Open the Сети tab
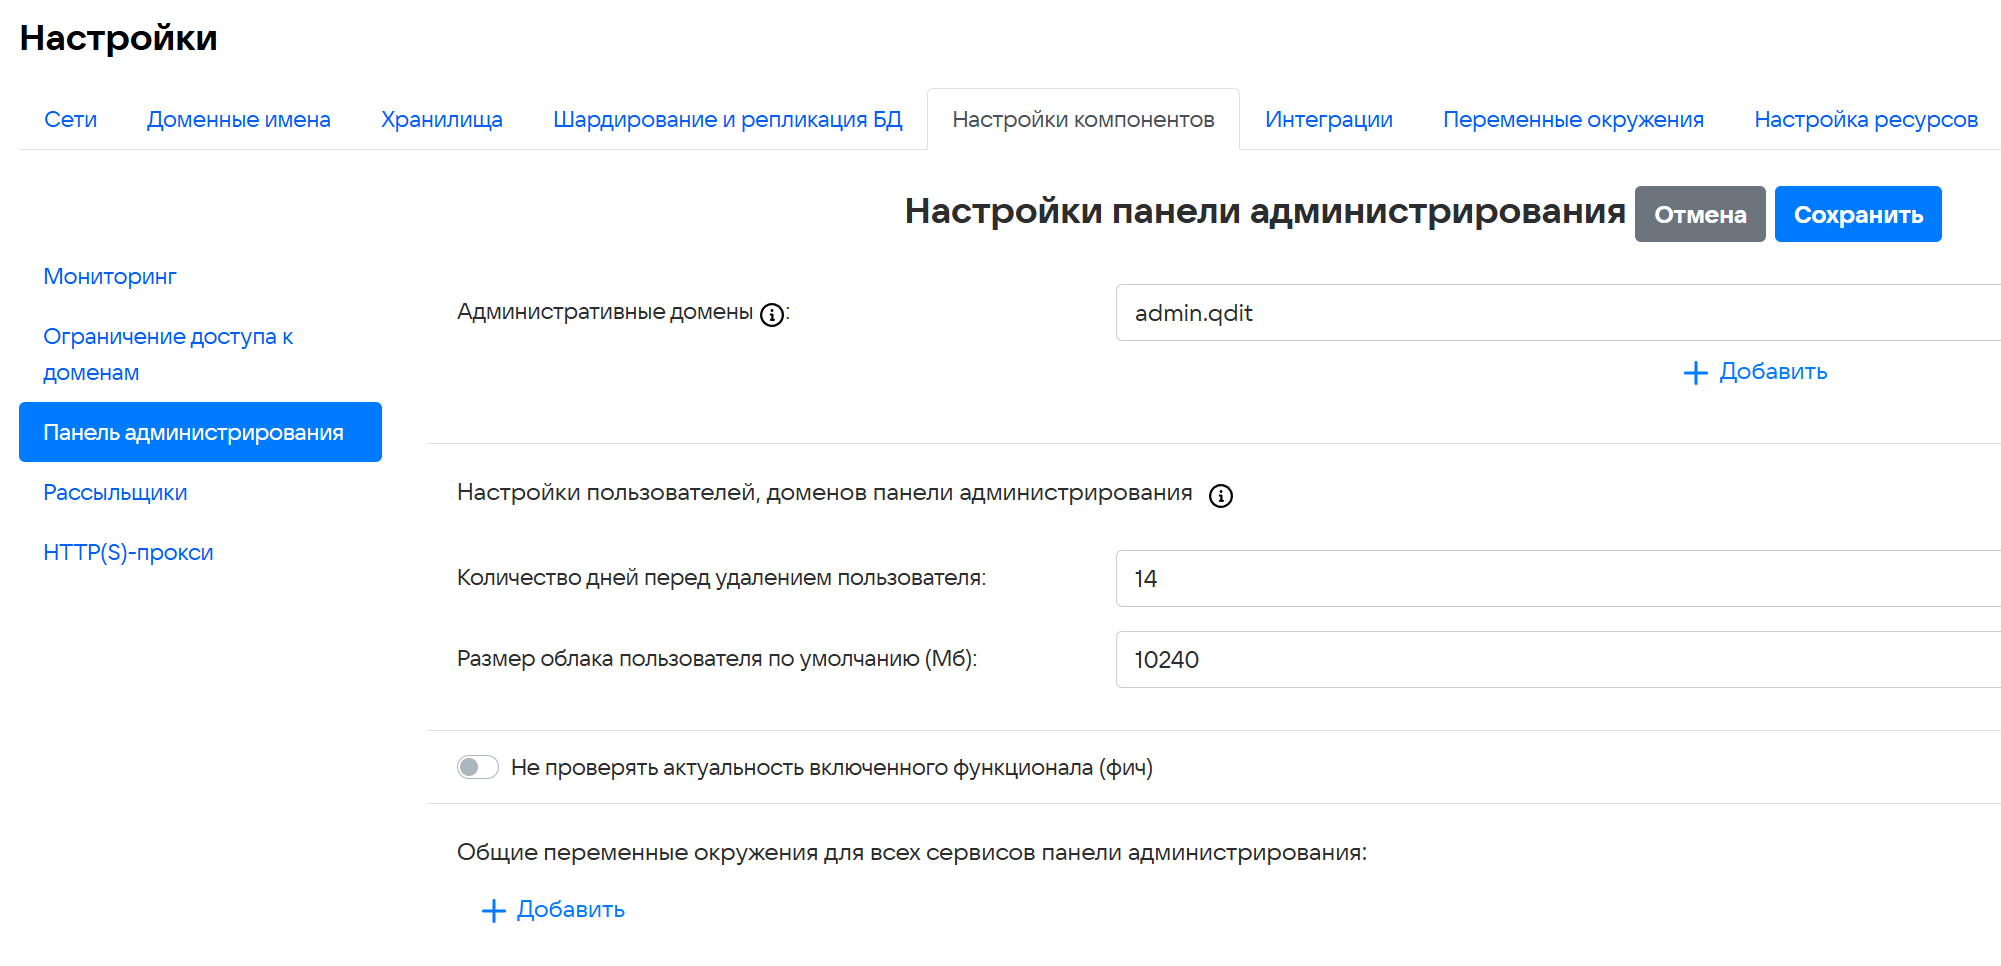2001x966 pixels. click(70, 120)
